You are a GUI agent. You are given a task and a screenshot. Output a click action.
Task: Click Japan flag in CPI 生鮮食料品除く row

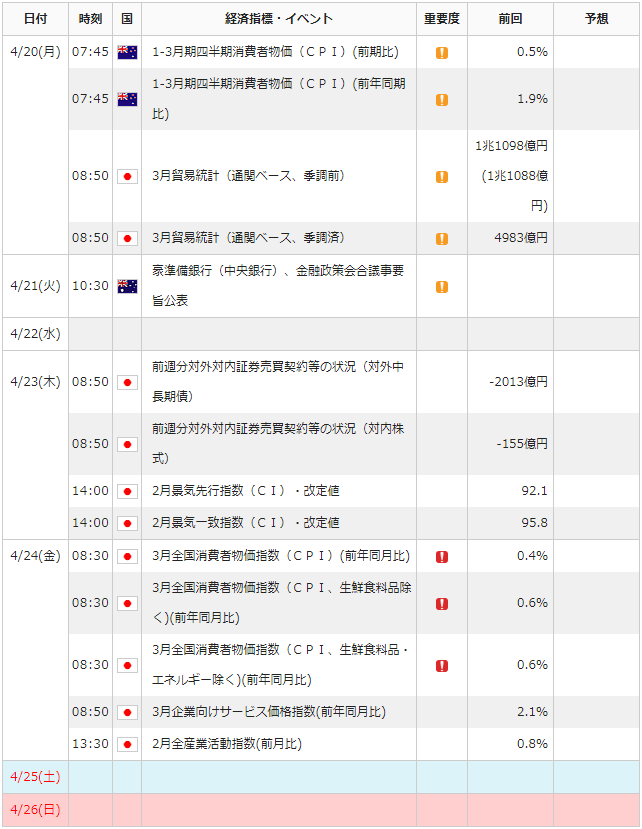click(127, 603)
